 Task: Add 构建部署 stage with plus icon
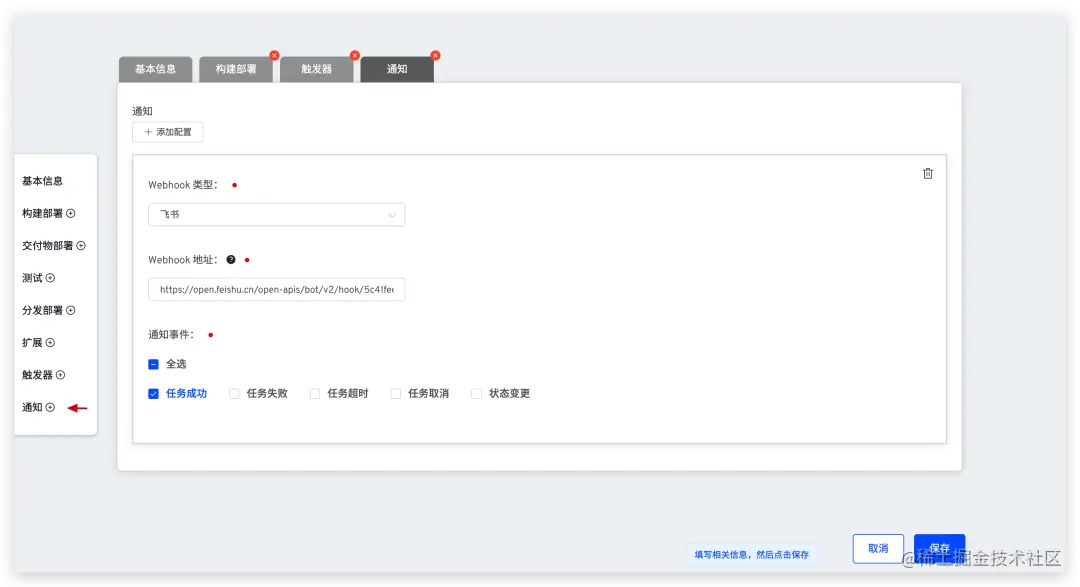pos(70,214)
